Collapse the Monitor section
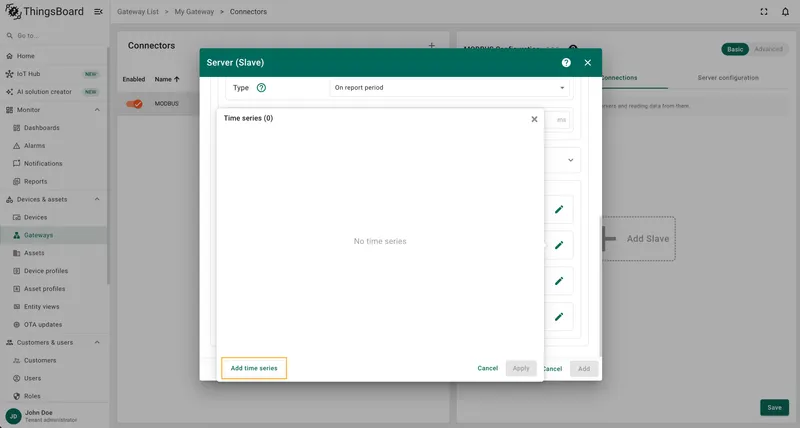The height and width of the screenshot is (428, 800). (x=97, y=110)
